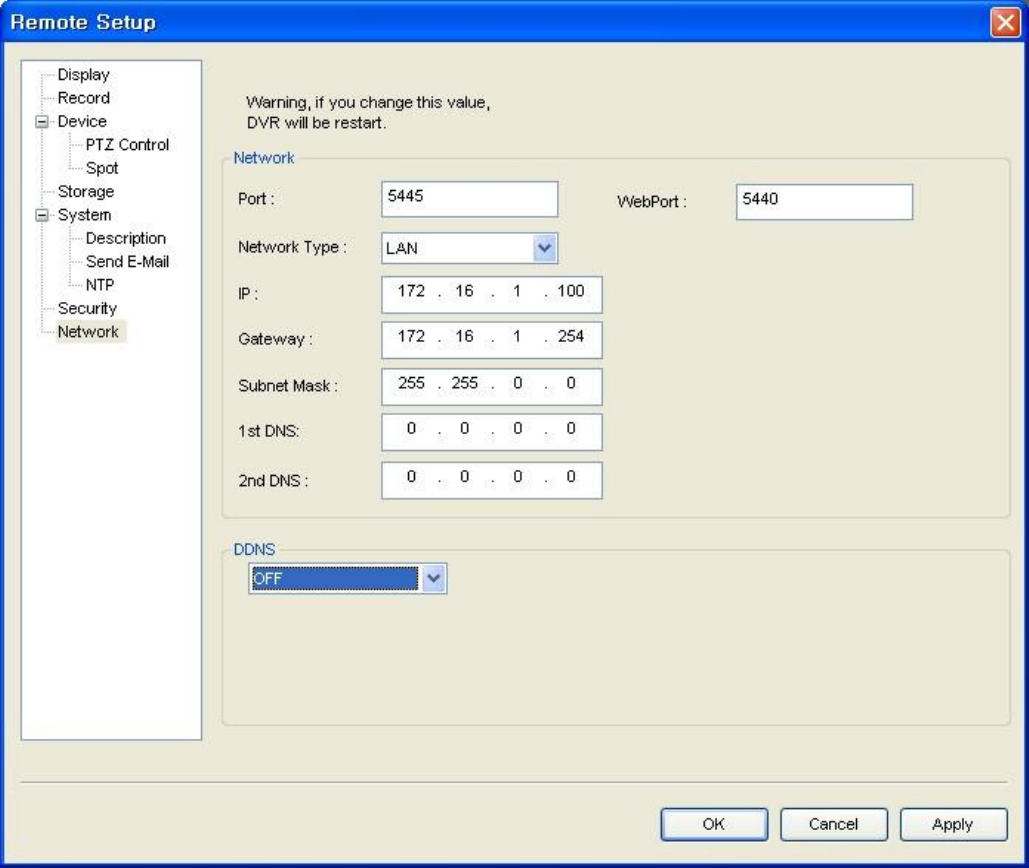Open PTZ Control settings
The width and height of the screenshot is (1029, 868).
pyautogui.click(x=127, y=145)
